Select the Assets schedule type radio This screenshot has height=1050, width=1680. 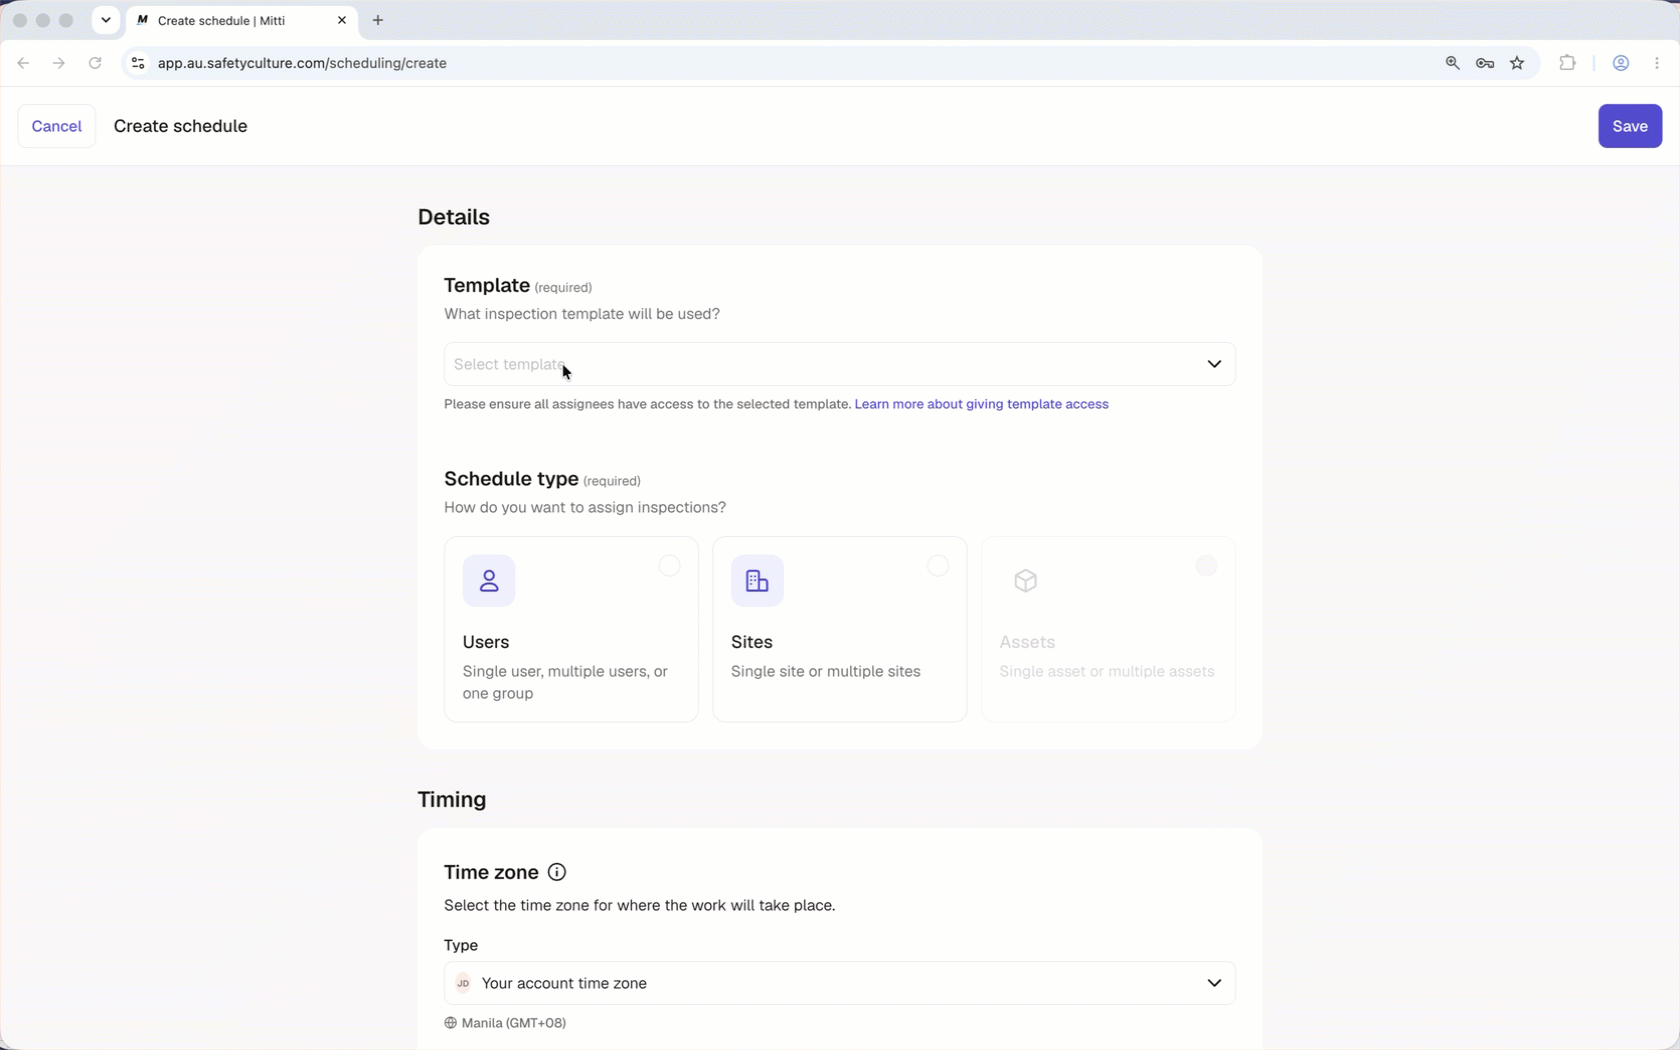pyautogui.click(x=1207, y=566)
